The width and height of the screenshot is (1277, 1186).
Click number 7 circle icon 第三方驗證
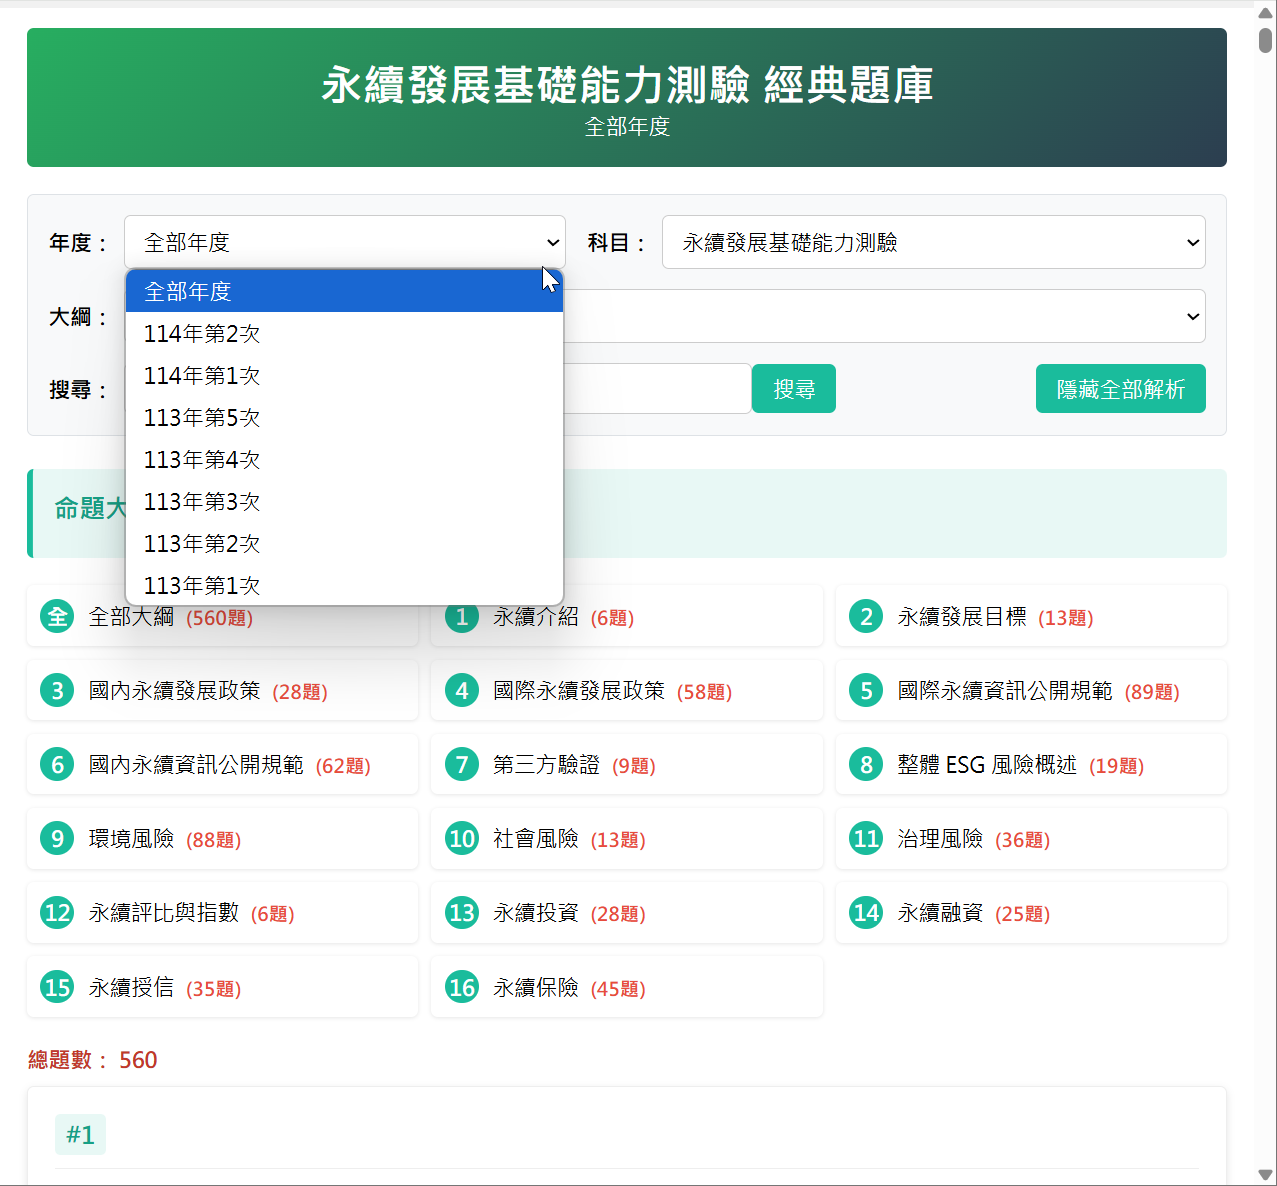(462, 765)
